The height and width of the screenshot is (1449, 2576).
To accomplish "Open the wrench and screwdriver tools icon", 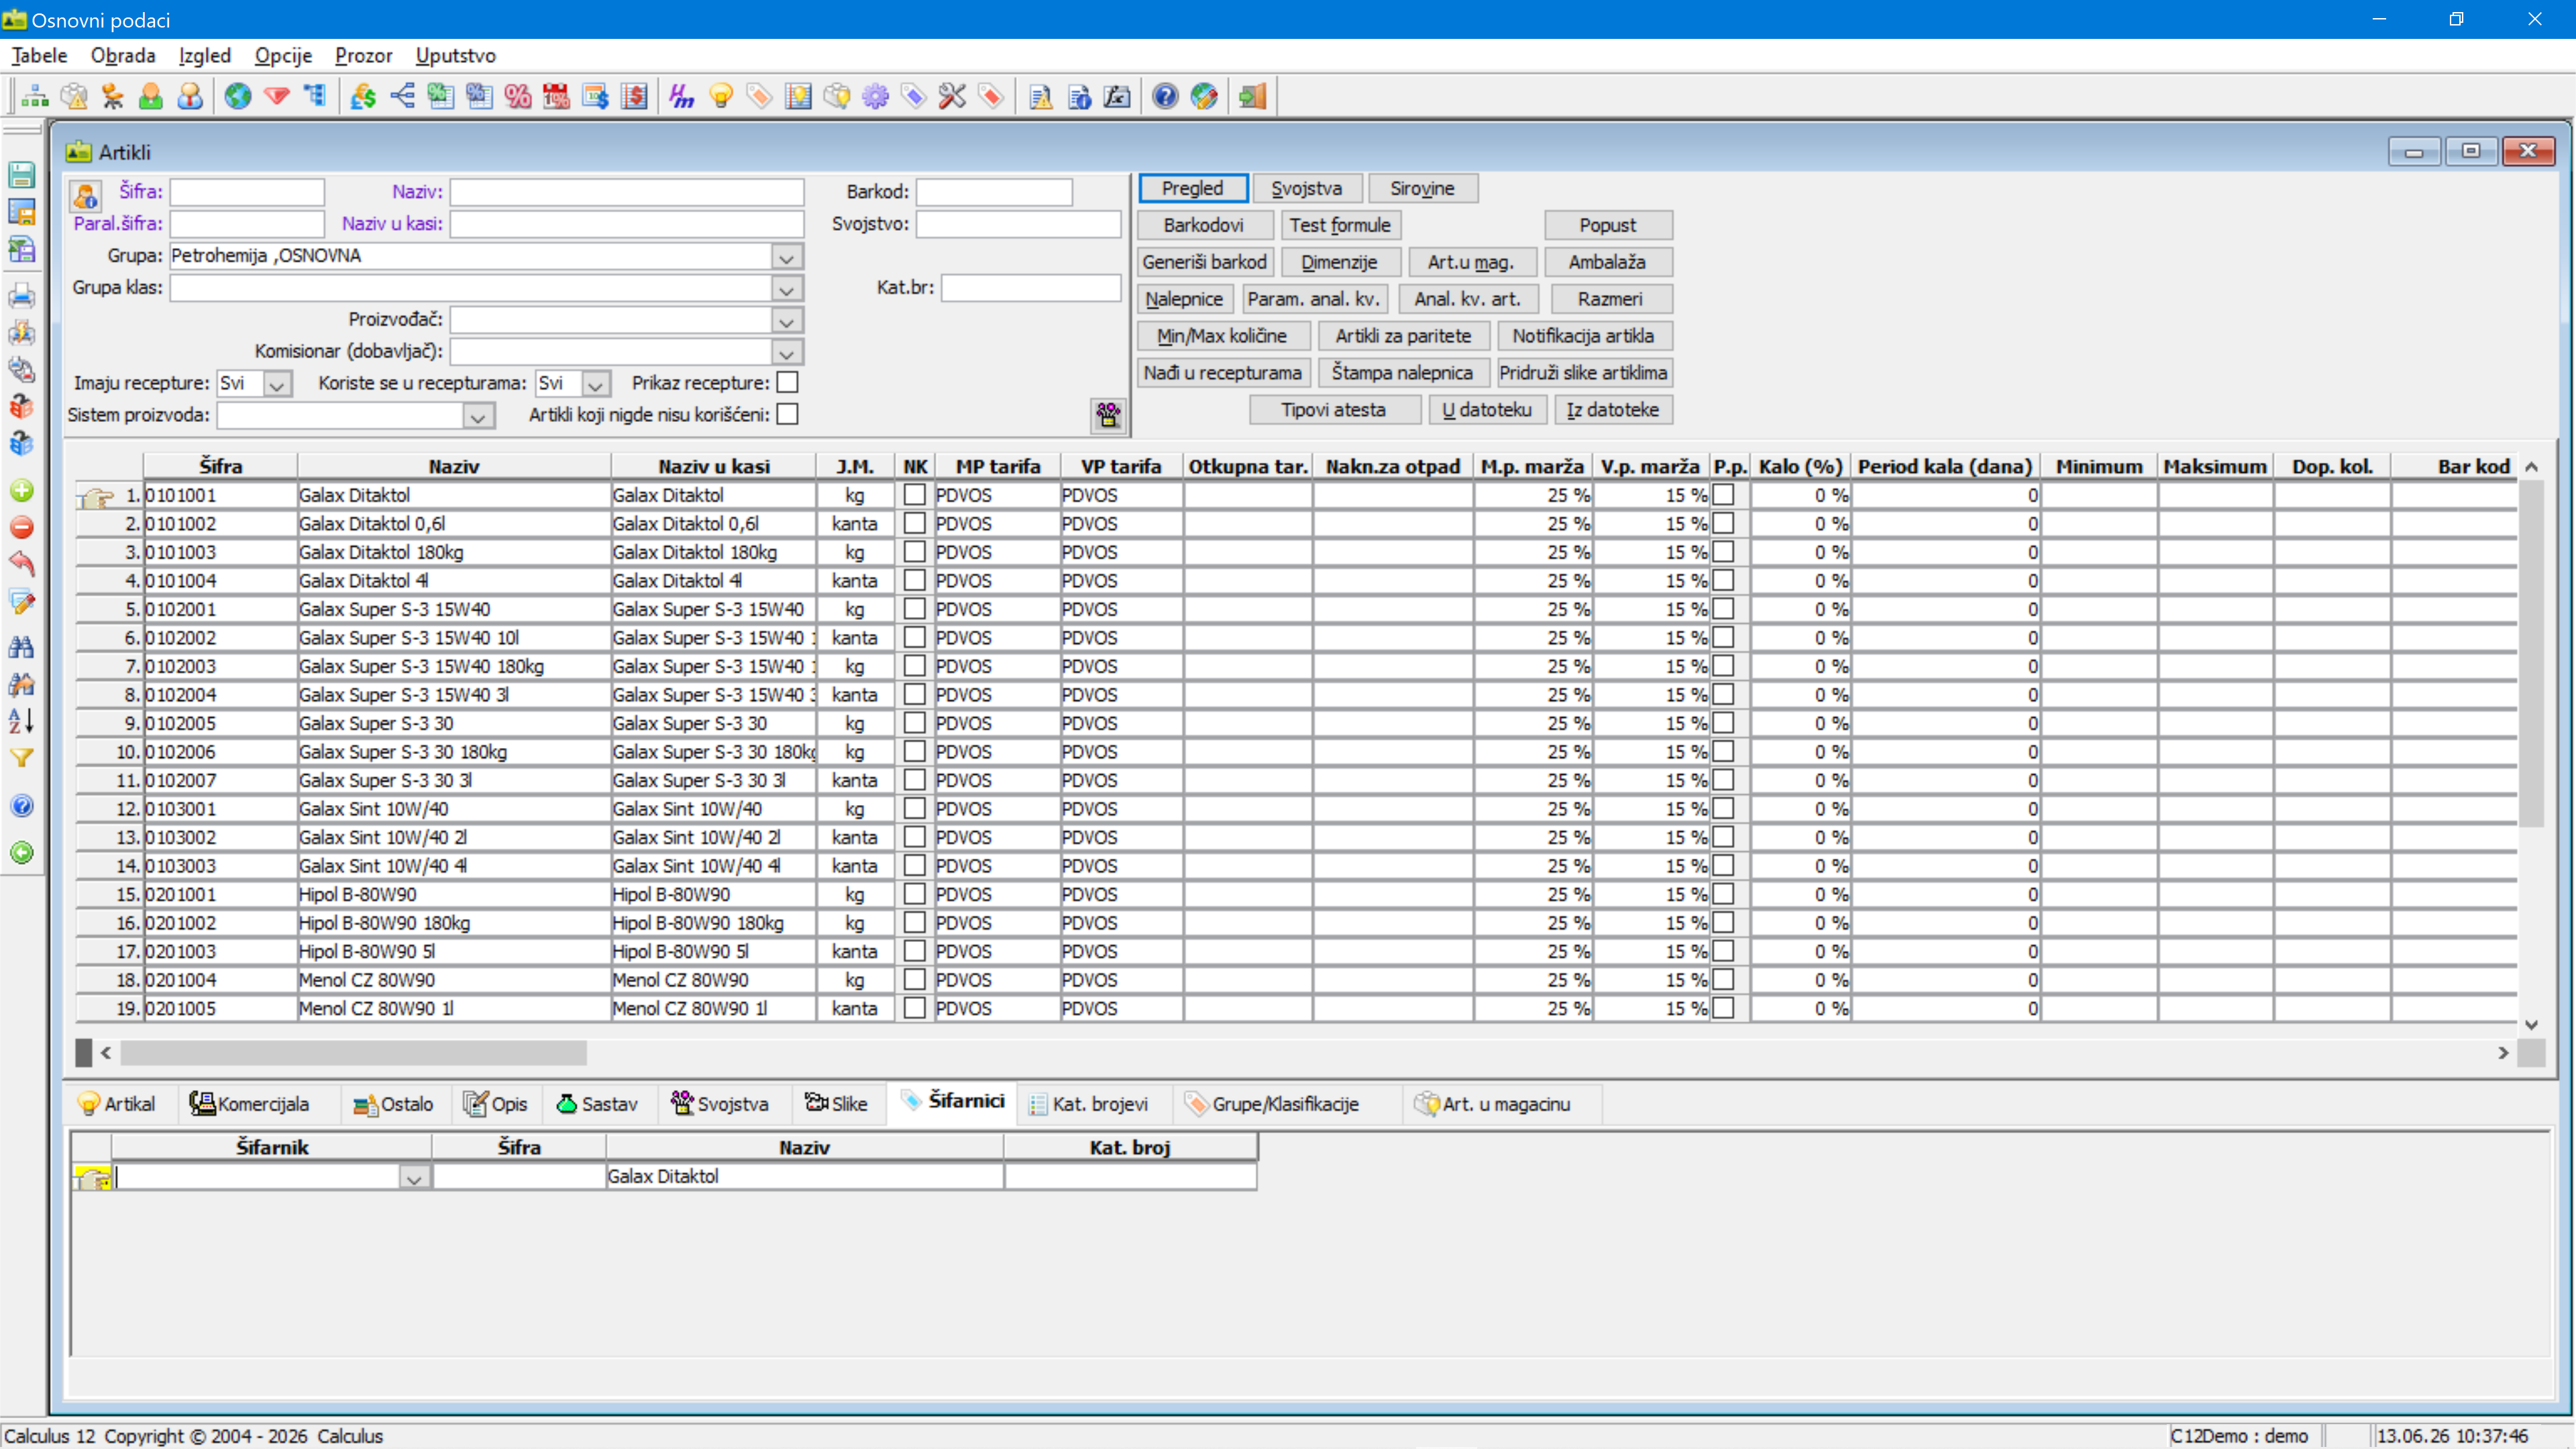I will pos(952,96).
